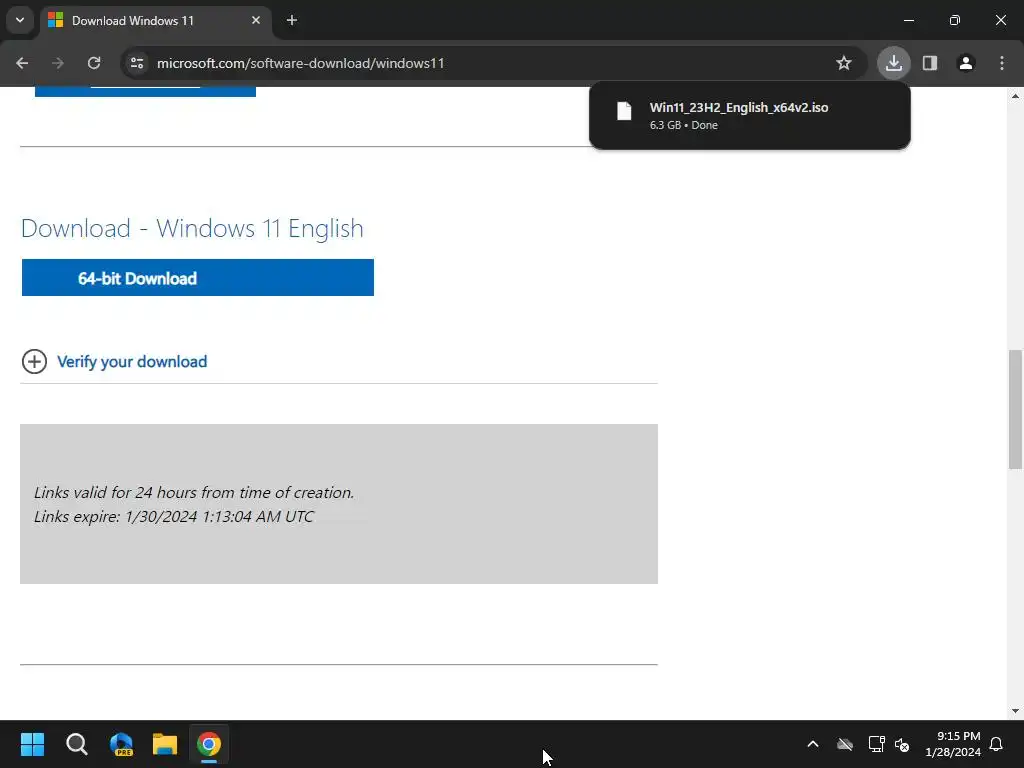The image size is (1024, 768).
Task: Click the Download - Windows 11 English heading
Action: coord(192,229)
